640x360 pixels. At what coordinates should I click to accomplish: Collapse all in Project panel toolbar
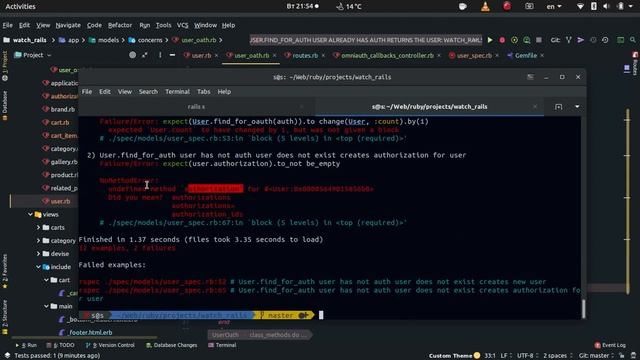(x=145, y=55)
